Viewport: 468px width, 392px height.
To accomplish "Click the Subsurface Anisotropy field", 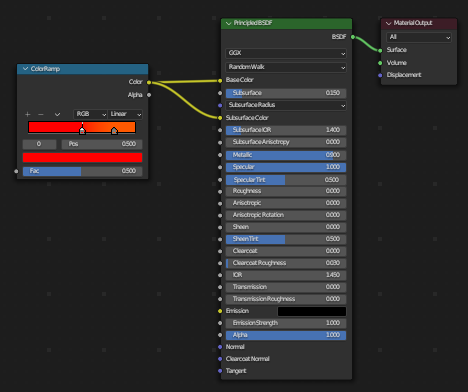I will click(x=286, y=142).
